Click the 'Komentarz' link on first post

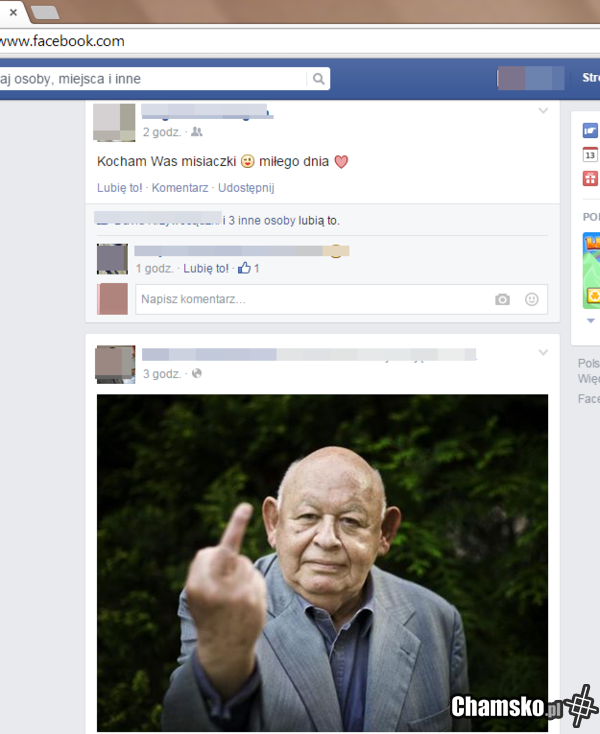[x=180, y=188]
